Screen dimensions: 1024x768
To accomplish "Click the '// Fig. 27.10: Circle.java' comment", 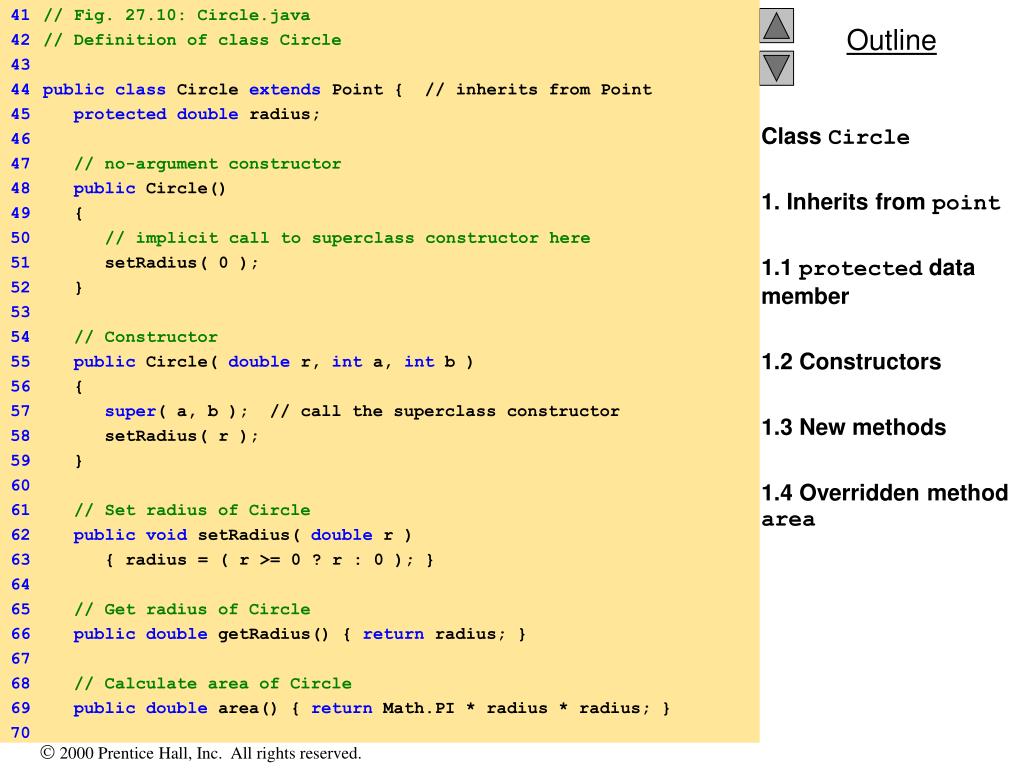I will coord(176,15).
